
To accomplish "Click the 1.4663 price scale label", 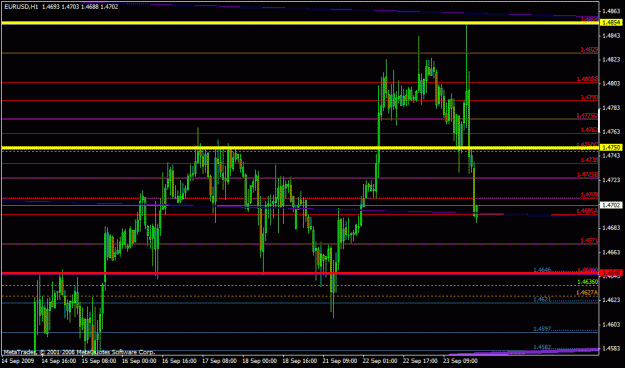I will 611,252.
